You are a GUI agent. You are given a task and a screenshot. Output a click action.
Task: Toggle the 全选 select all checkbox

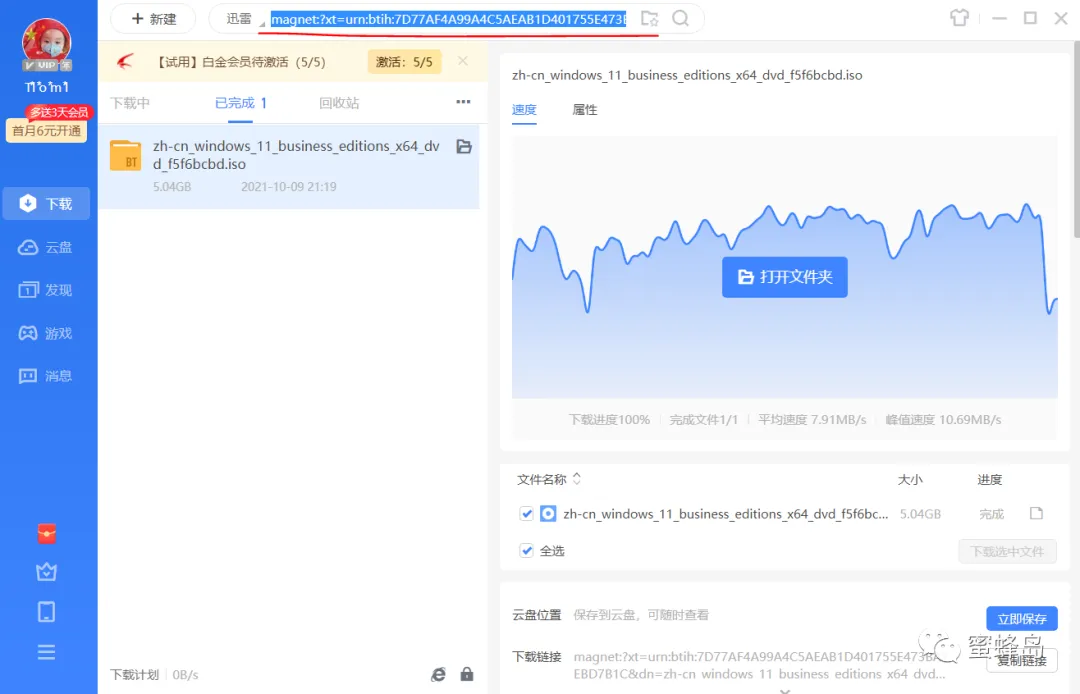pos(527,551)
